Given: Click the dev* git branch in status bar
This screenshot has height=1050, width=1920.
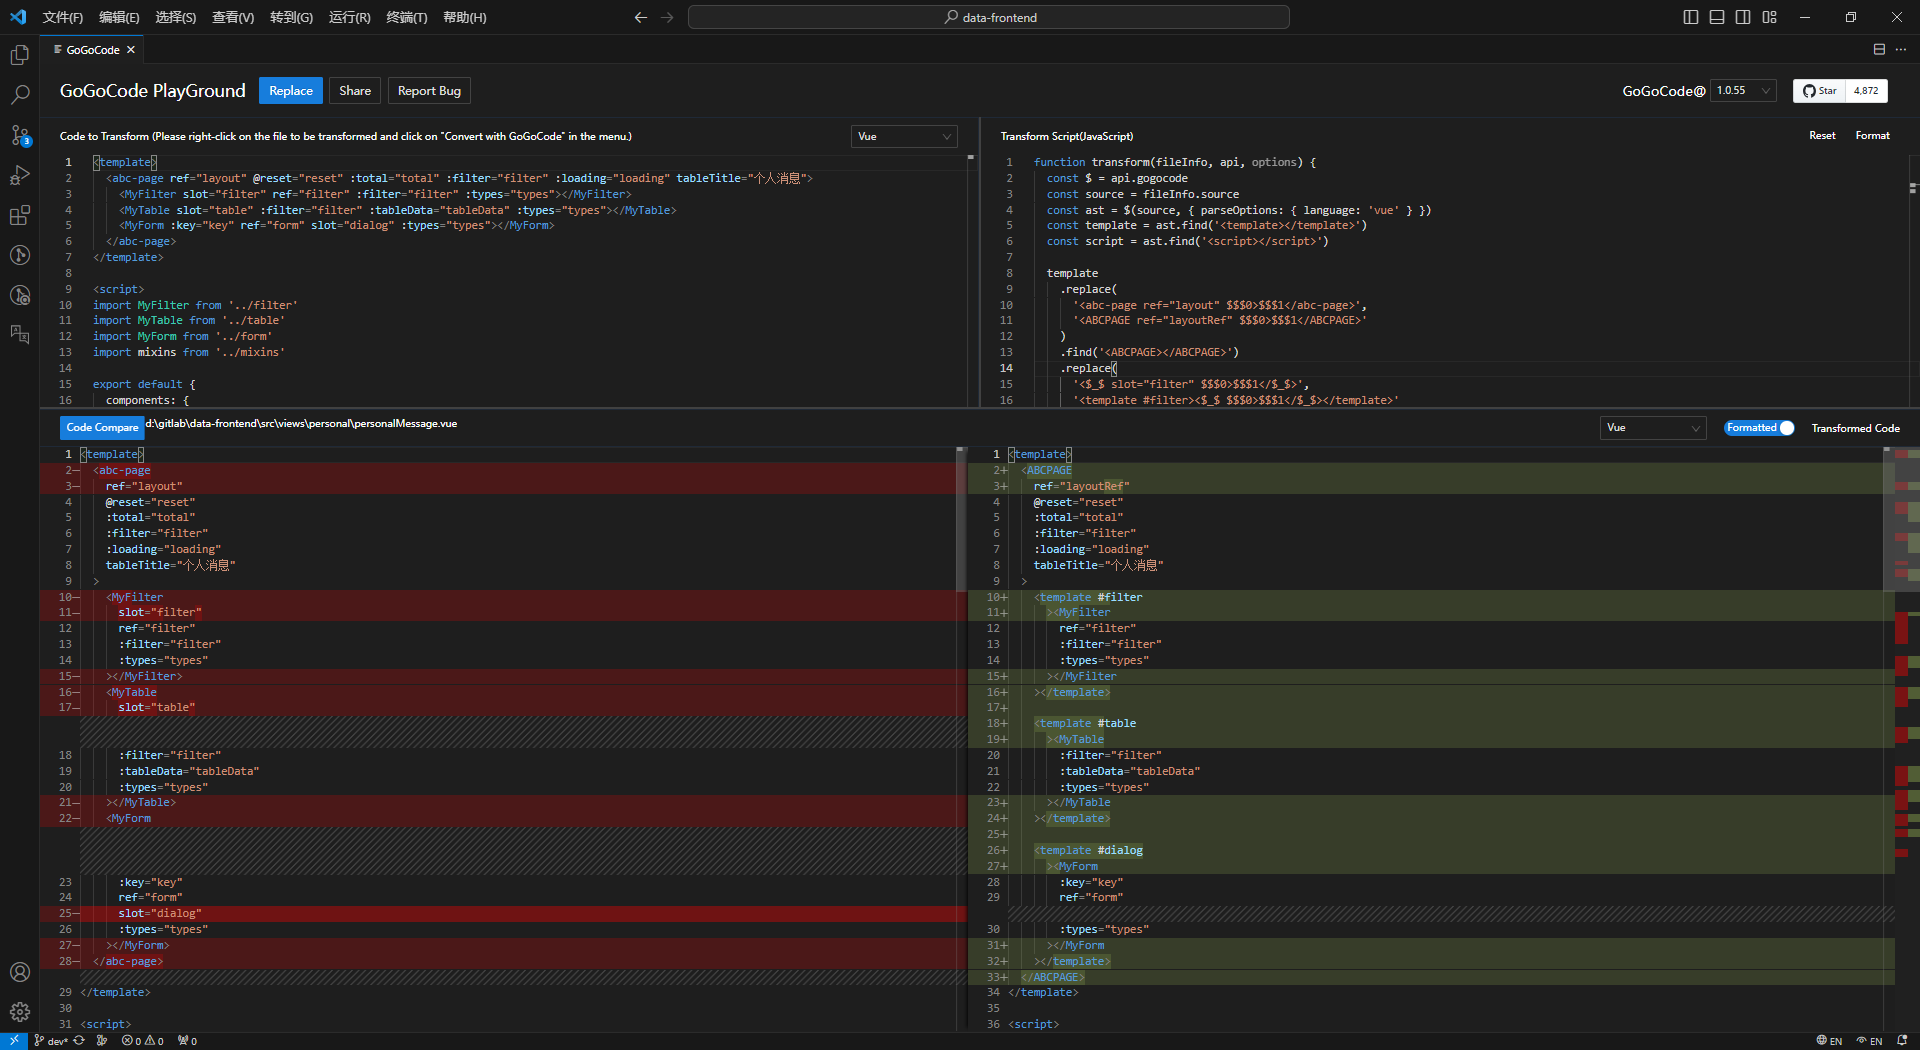Looking at the screenshot, I should tap(51, 1041).
